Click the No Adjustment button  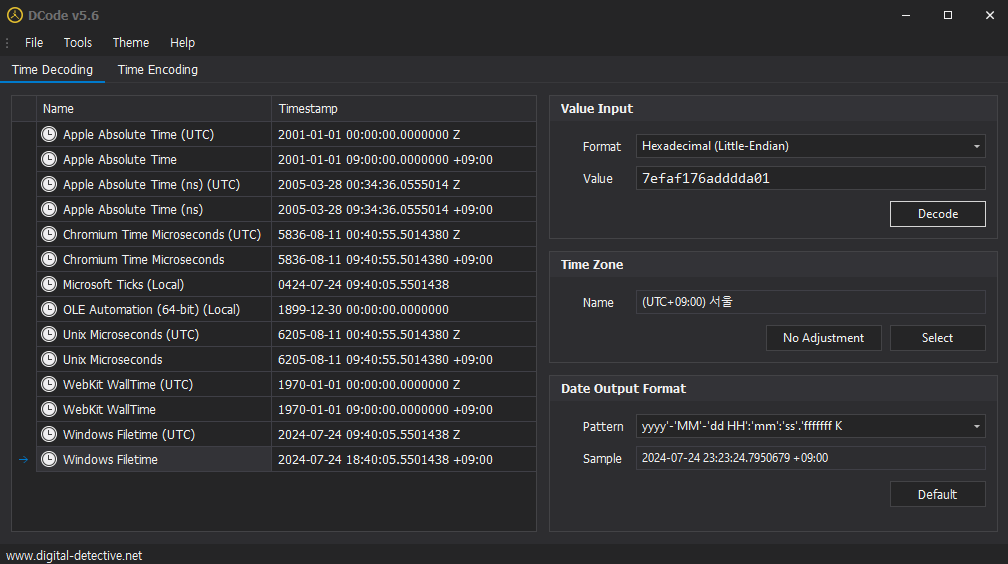coord(824,338)
